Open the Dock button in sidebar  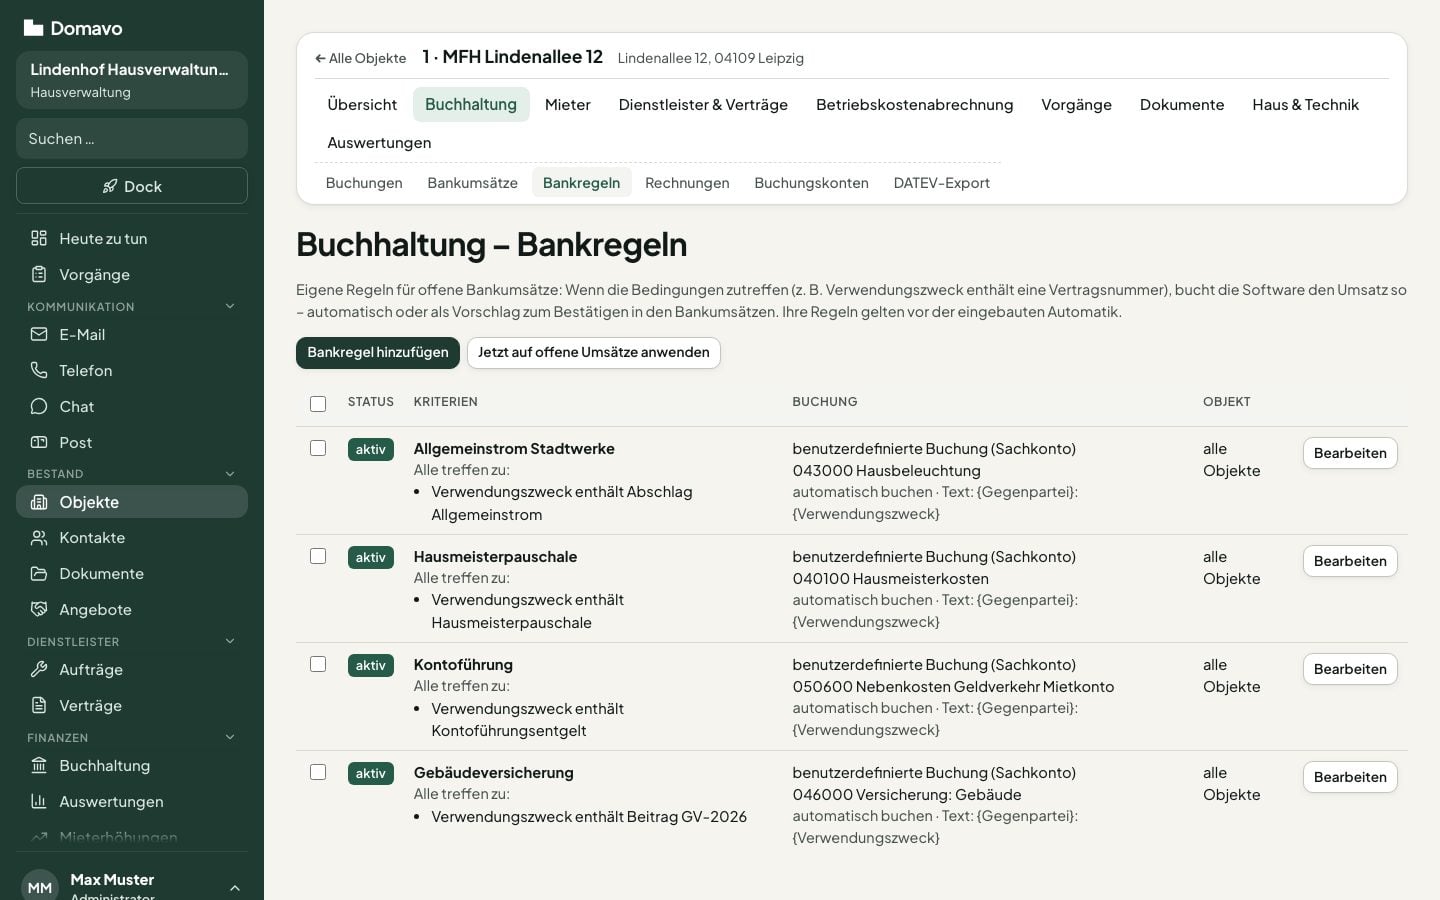point(132,186)
